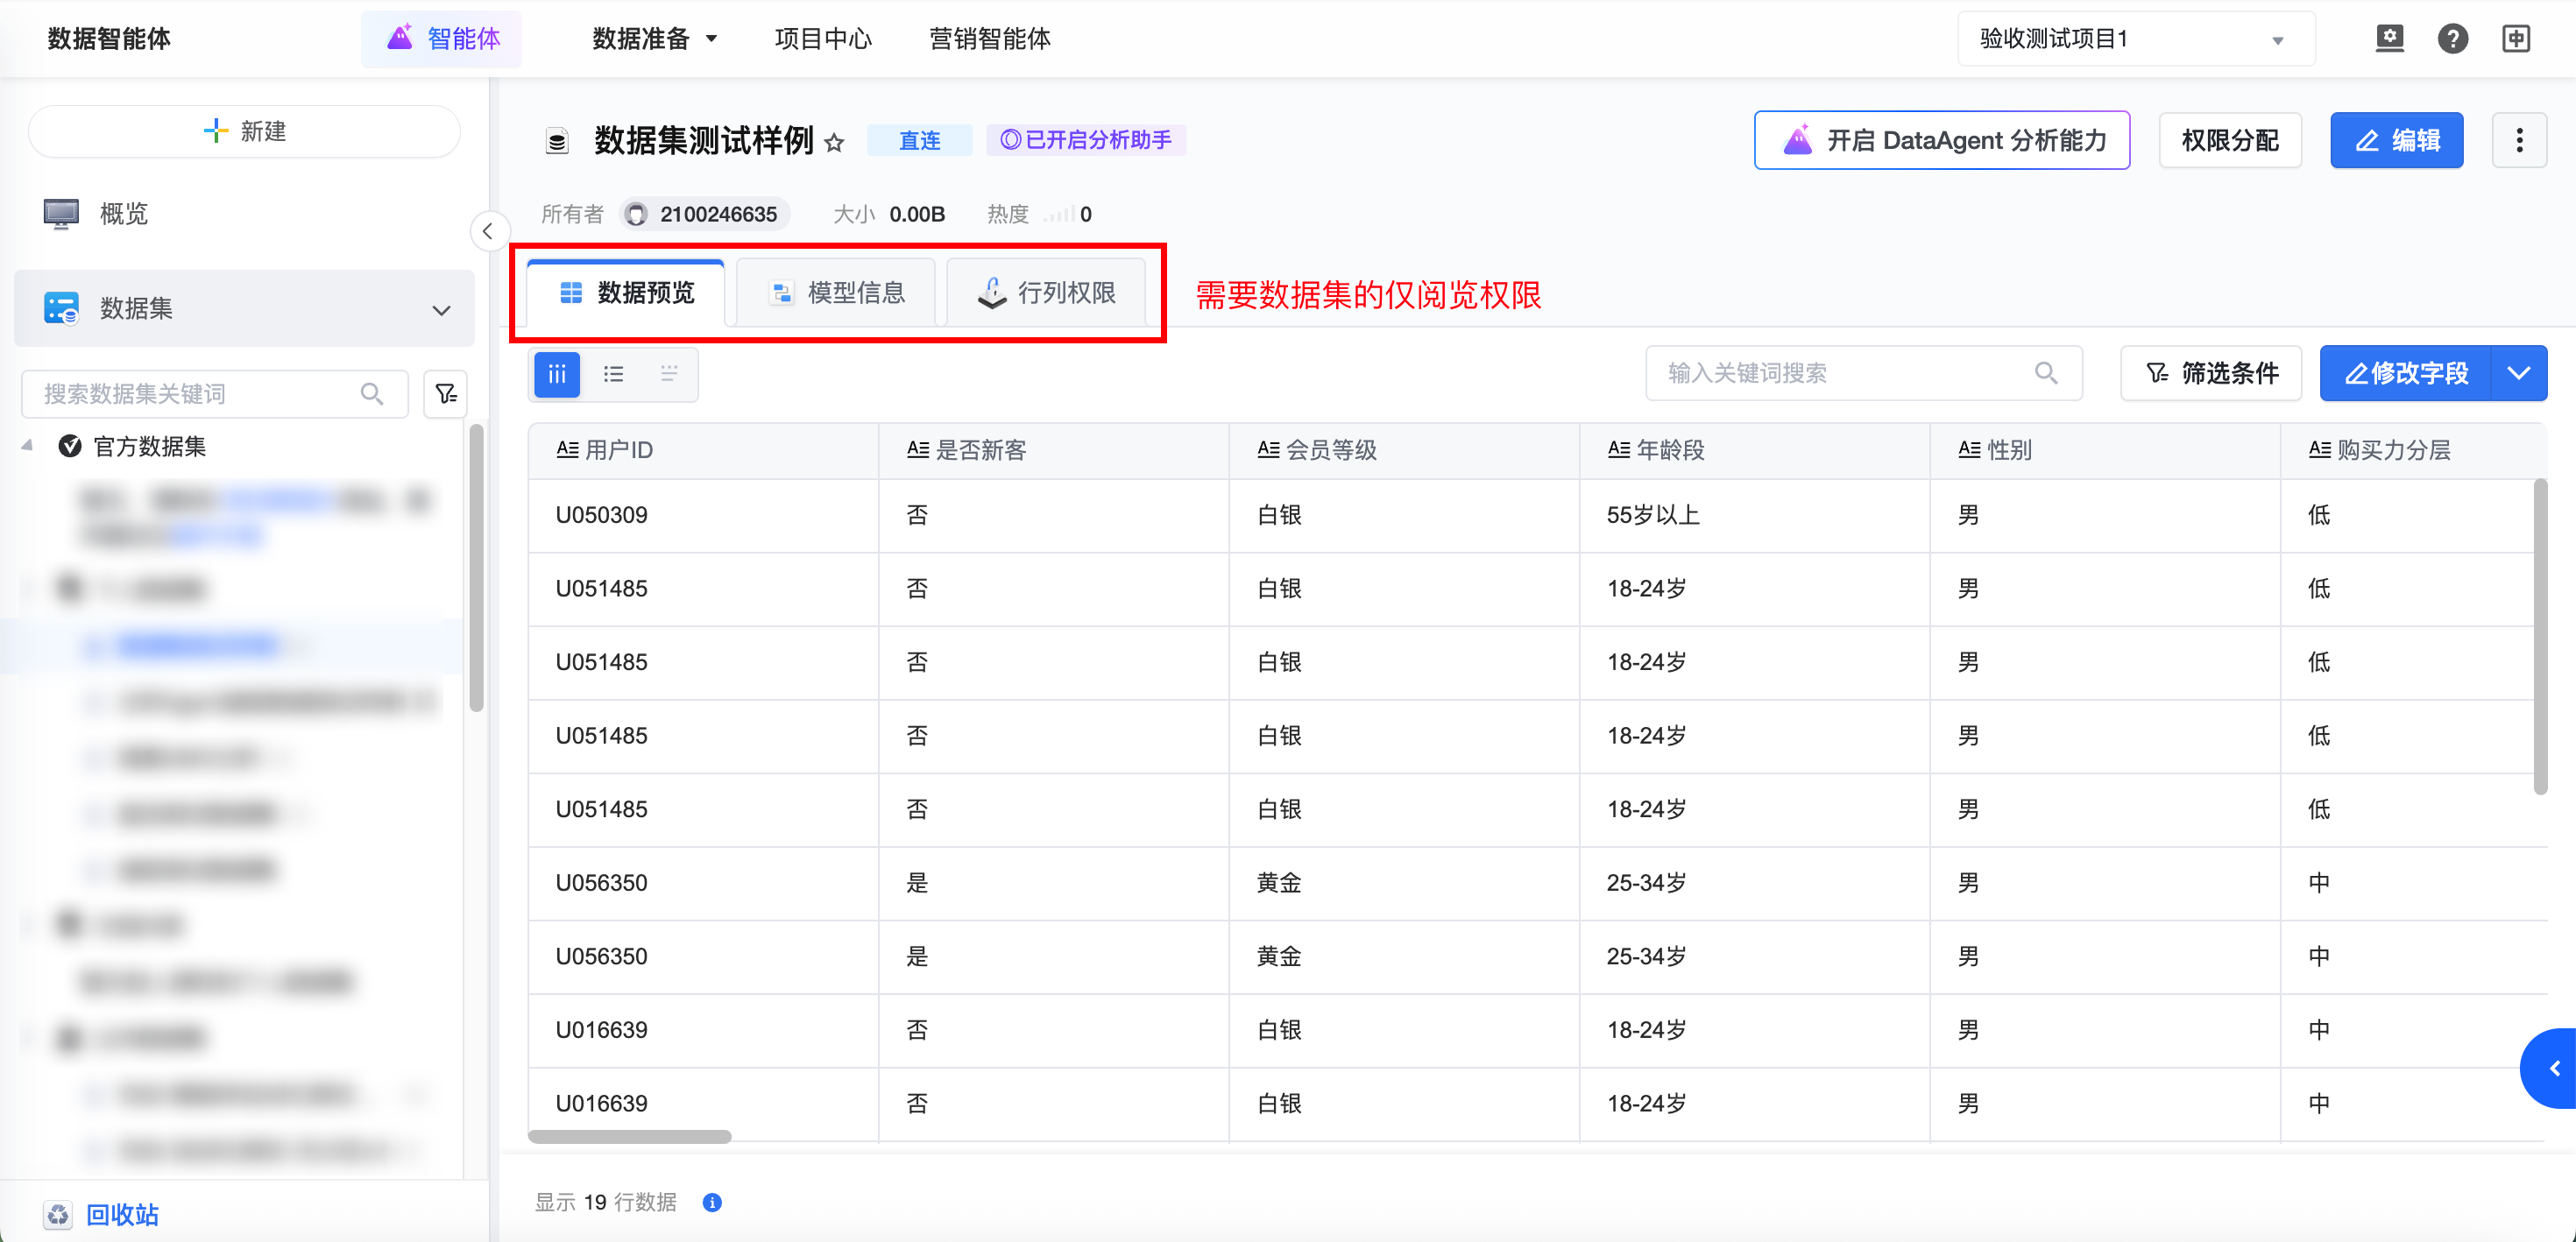Collapse the left sidebar with arrow button
This screenshot has height=1242, width=2576.
(488, 232)
